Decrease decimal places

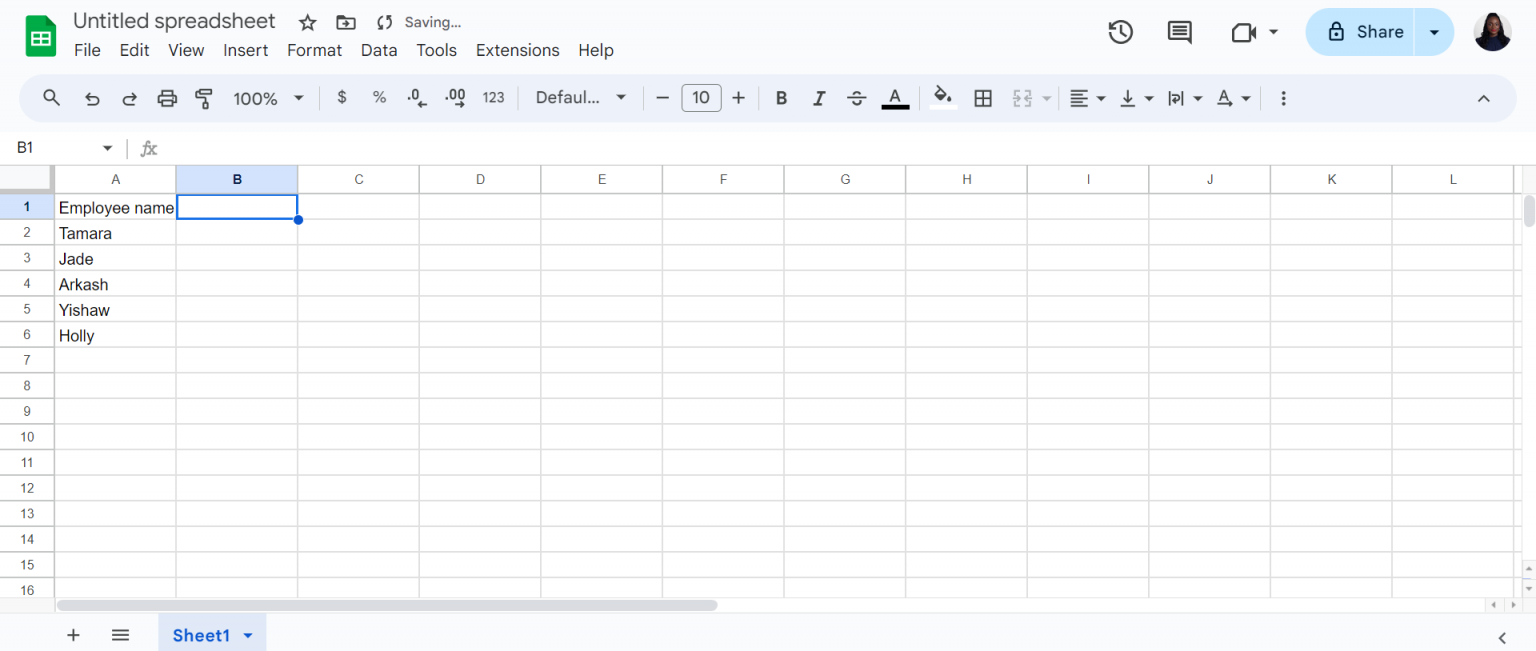pyautogui.click(x=416, y=98)
